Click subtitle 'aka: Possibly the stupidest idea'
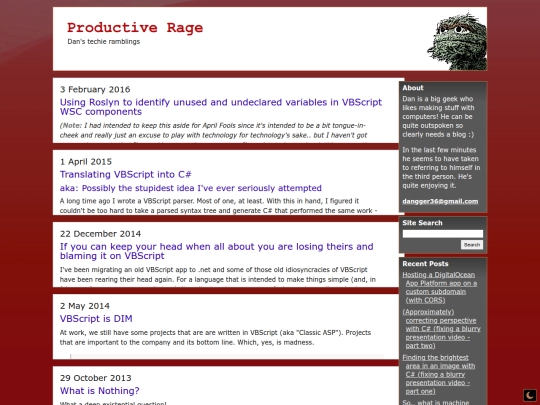 (190, 188)
